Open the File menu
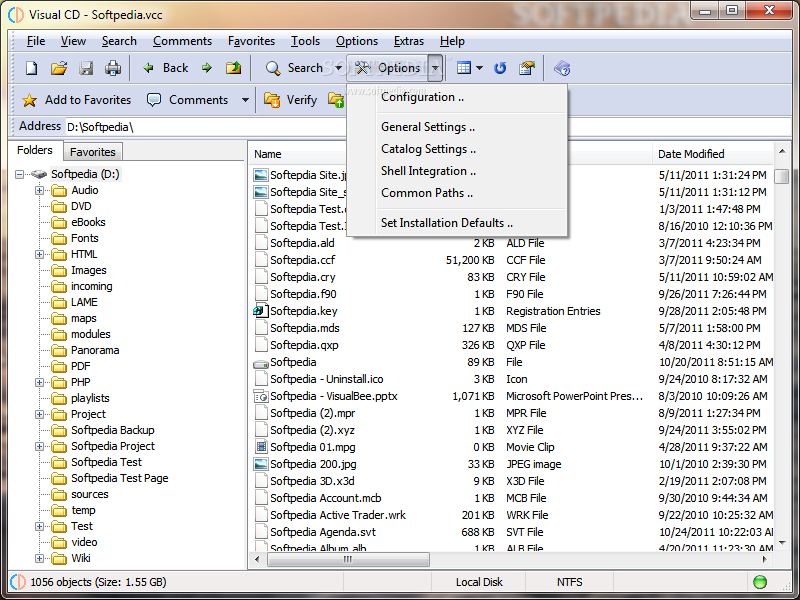This screenshot has width=800, height=600. (x=36, y=41)
